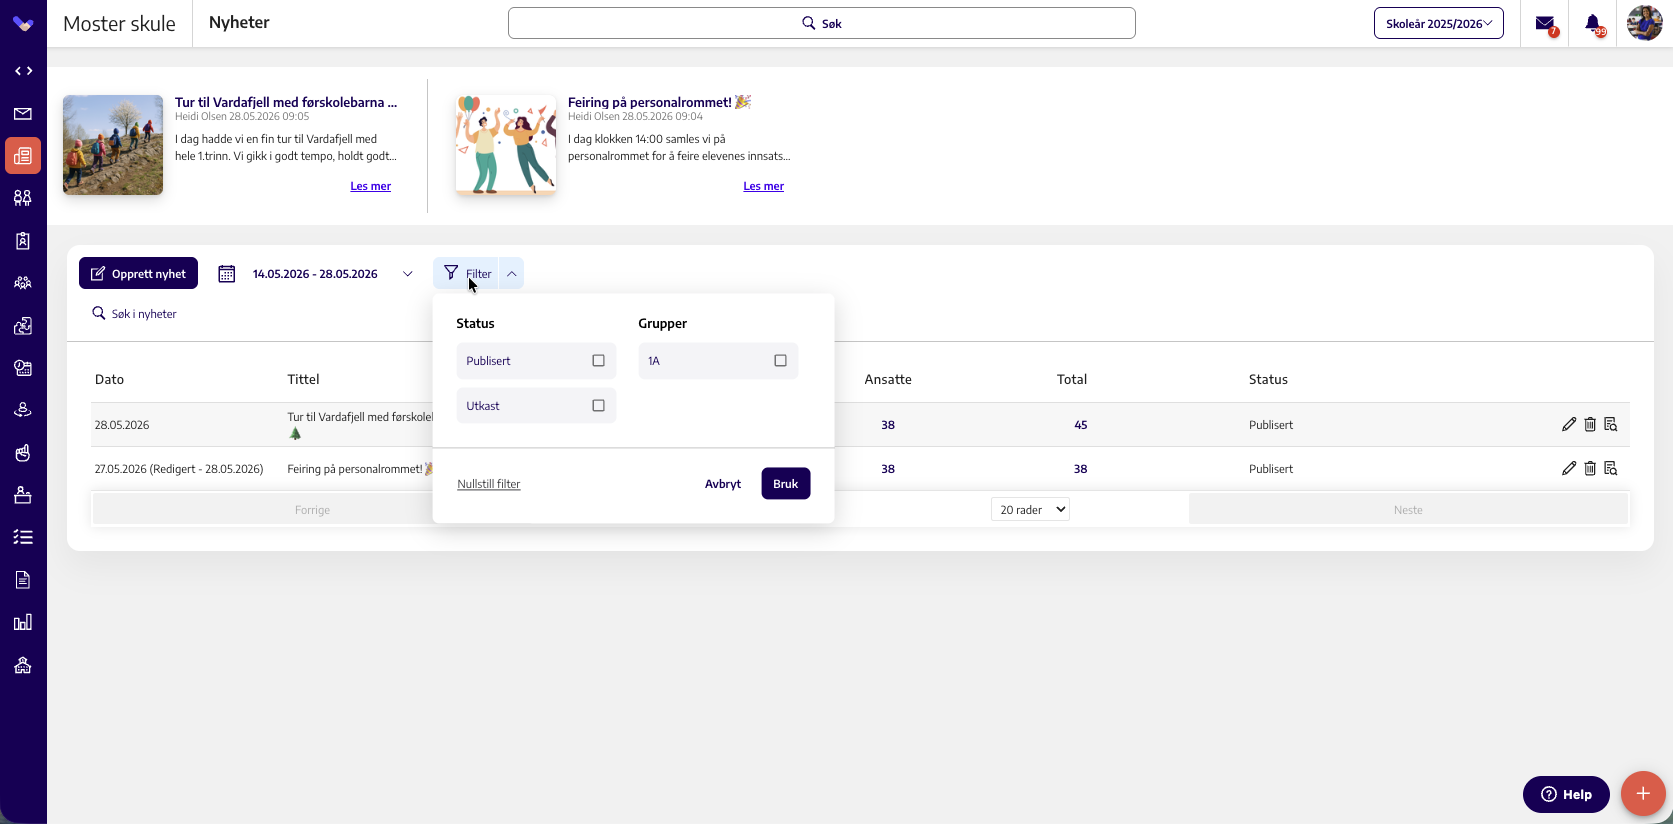The width and height of the screenshot is (1673, 824).
Task: Open the groups icon in the sidebar
Action: pyautogui.click(x=23, y=283)
